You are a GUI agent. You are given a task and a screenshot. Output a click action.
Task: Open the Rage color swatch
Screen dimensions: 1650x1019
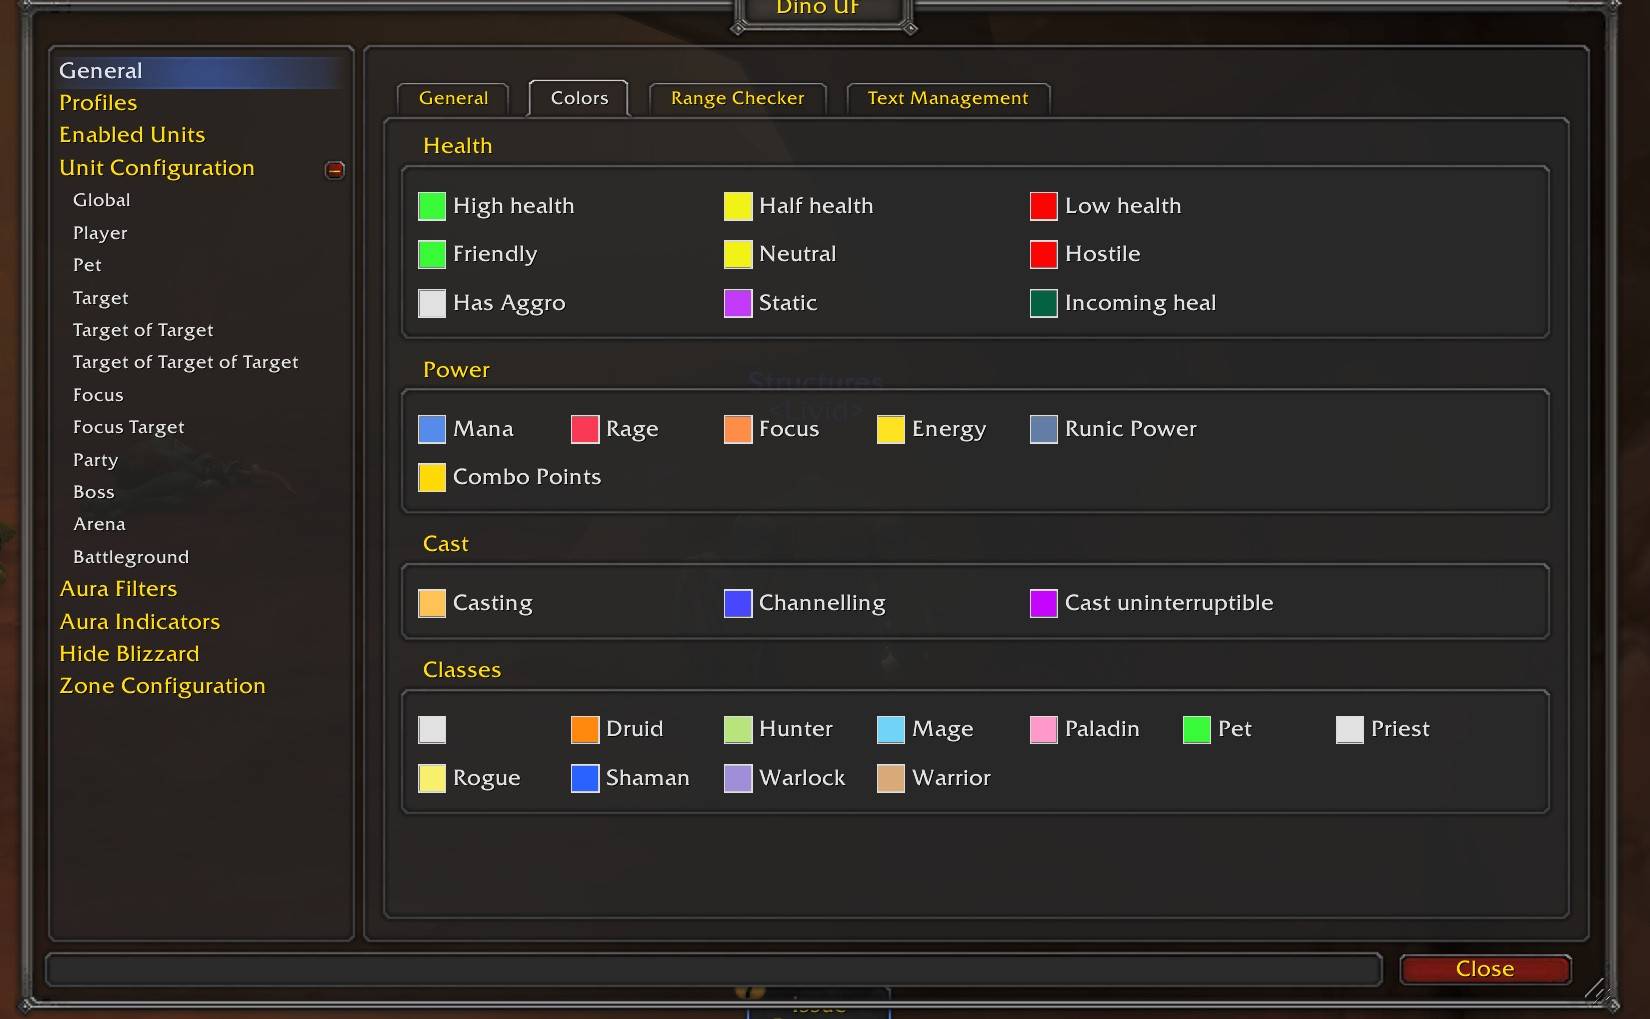[584, 429]
